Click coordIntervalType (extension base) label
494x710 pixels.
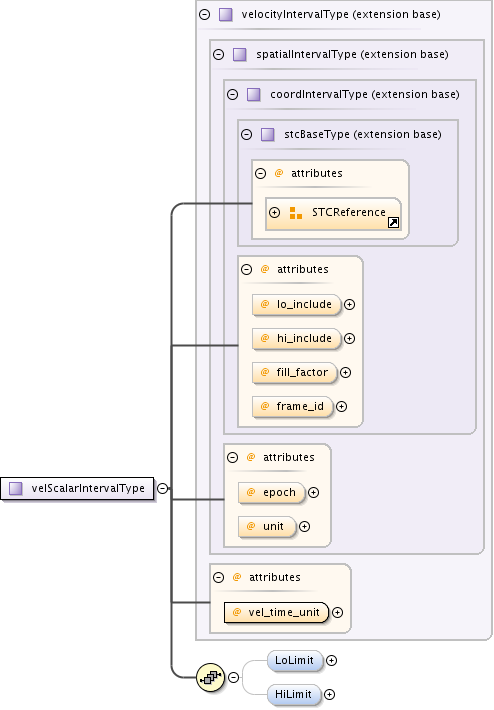point(365,95)
